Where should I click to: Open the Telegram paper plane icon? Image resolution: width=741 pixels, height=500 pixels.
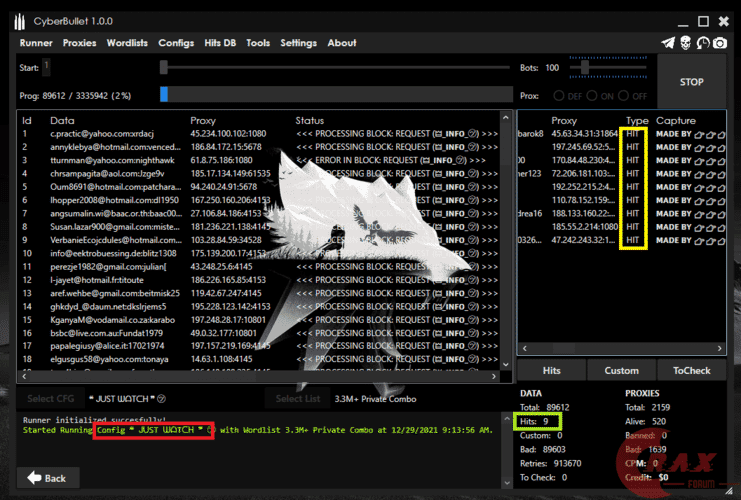668,43
